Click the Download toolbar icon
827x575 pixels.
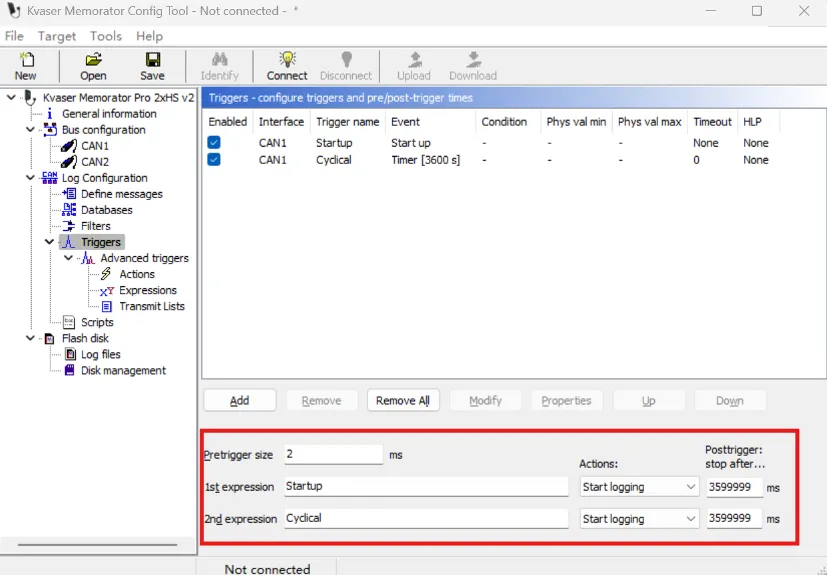click(x=473, y=59)
